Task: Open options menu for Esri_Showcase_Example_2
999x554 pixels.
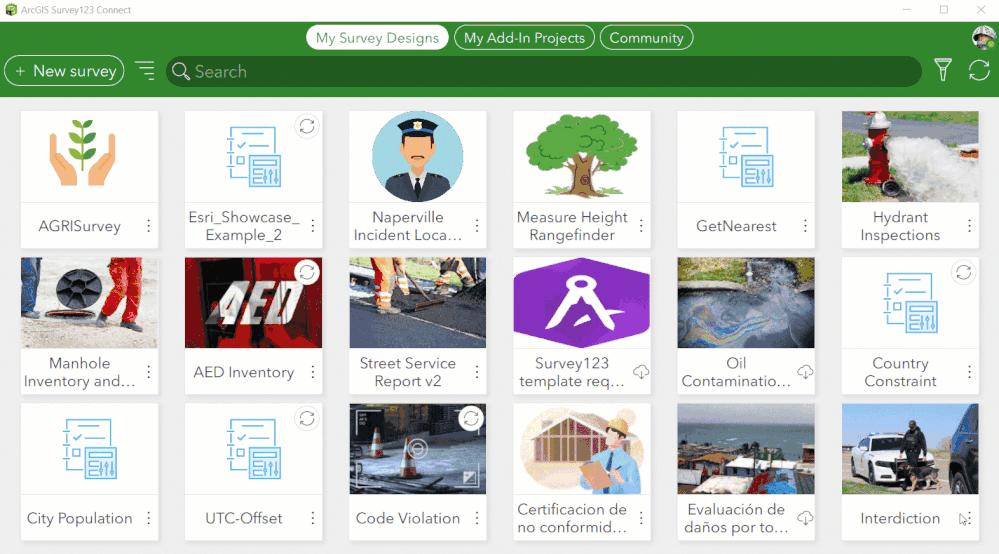Action: (313, 225)
